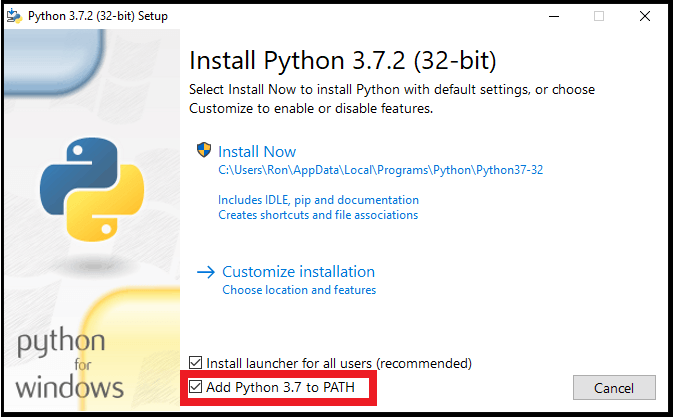Click the large Python logo on left panel
This screenshot has width=674, height=419.
click(x=85, y=192)
